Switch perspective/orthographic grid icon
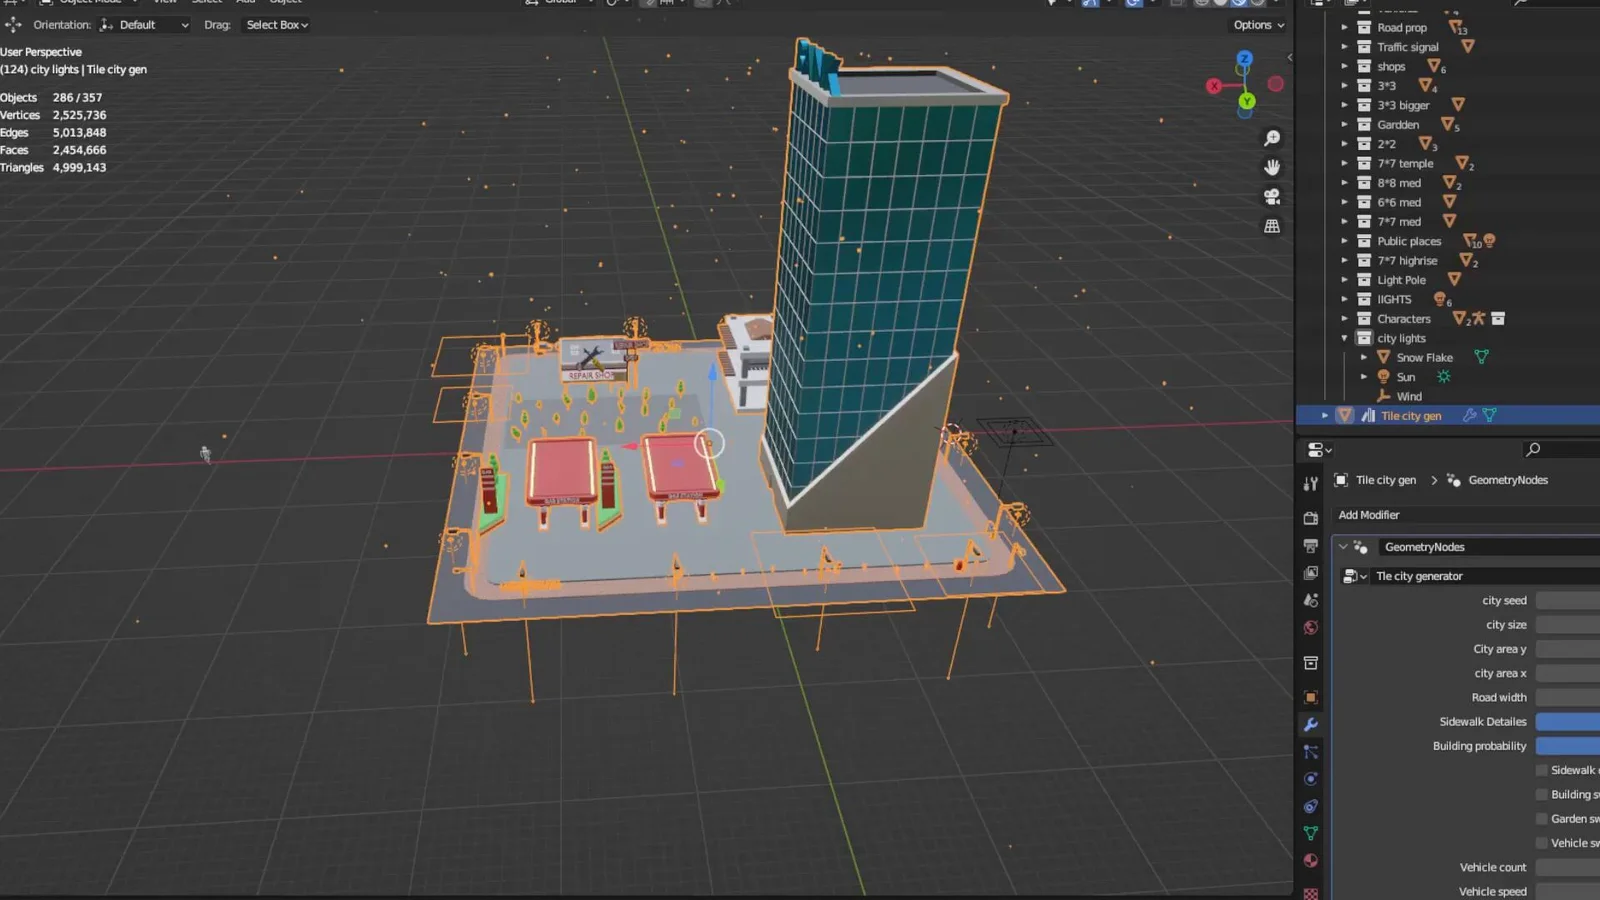 [1272, 226]
